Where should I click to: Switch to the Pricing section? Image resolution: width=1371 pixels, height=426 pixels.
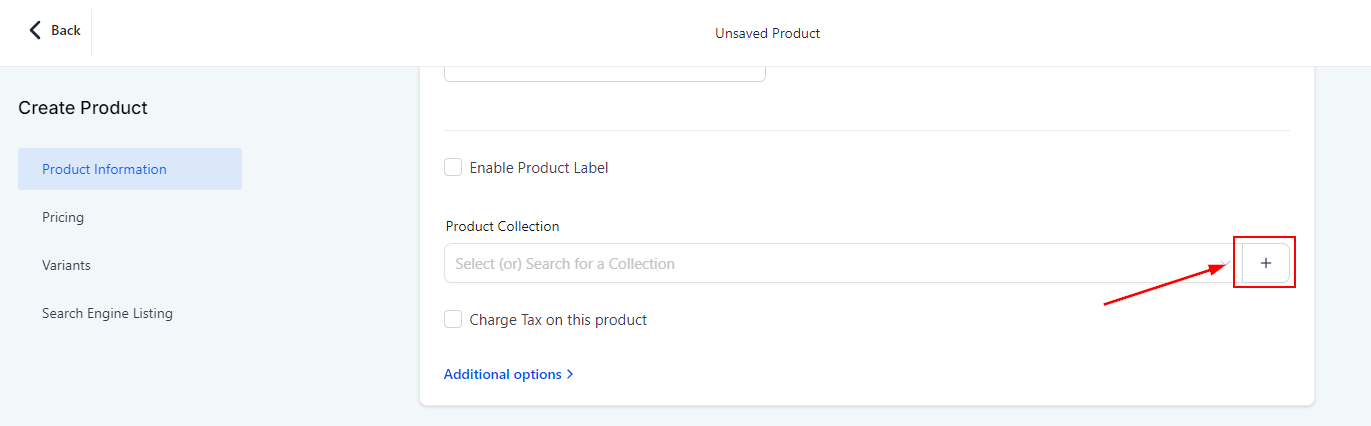click(63, 217)
